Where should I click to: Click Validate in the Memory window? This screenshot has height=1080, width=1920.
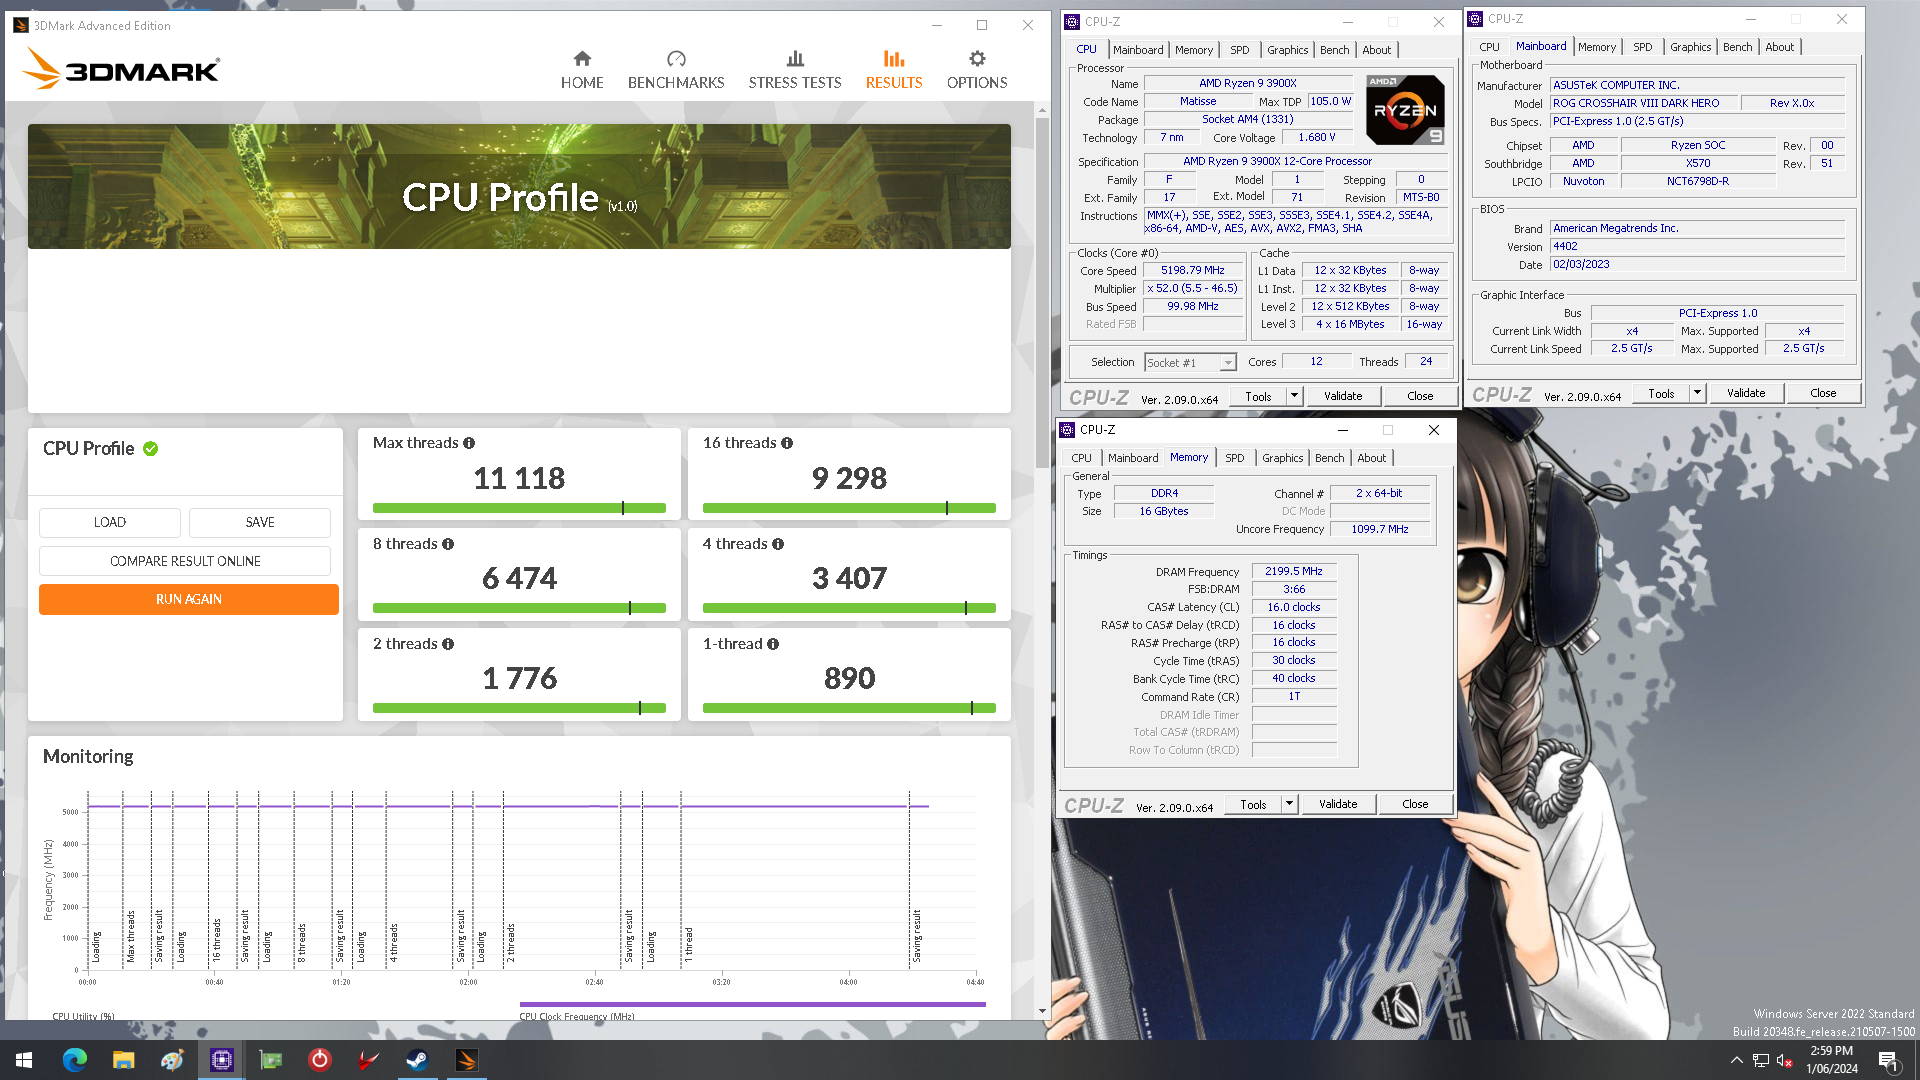tap(1338, 804)
